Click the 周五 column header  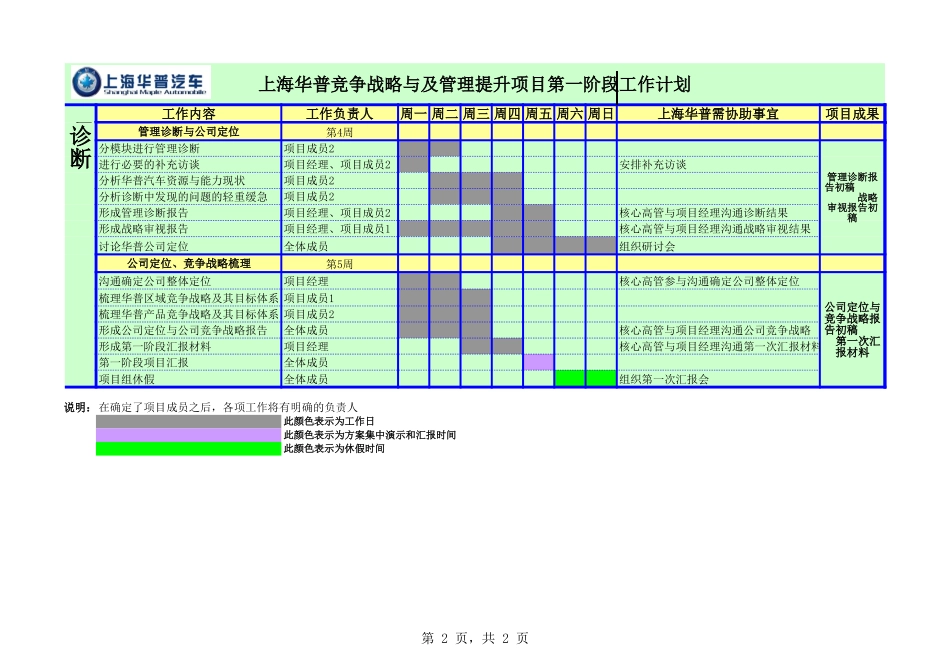[539, 113]
